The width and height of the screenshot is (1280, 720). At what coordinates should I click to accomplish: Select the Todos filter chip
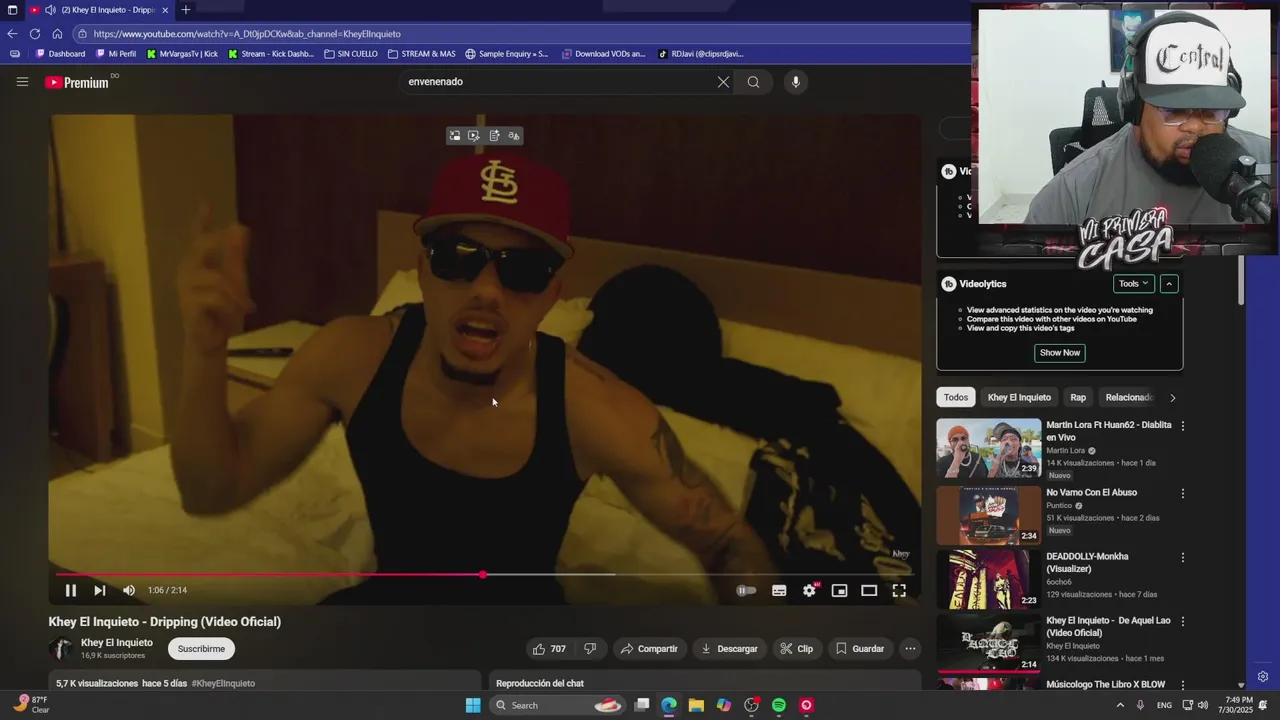(x=956, y=397)
